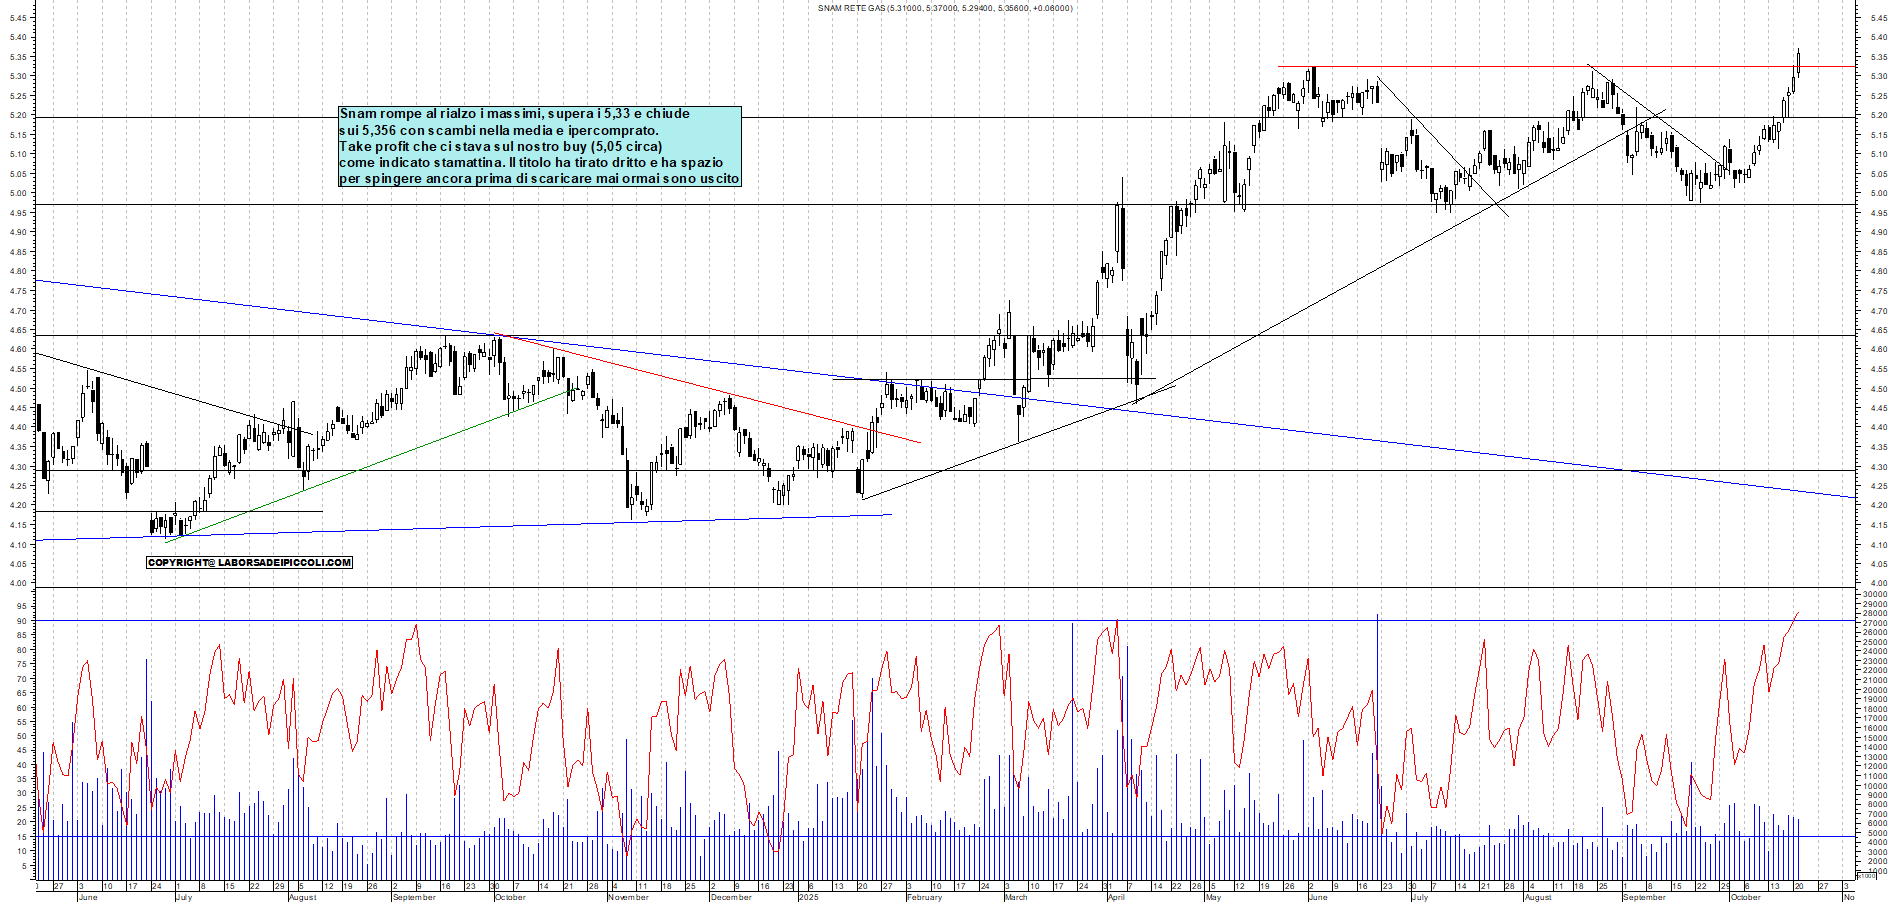
Task: Select the red horizontal resistance line near 5.33
Action: pyautogui.click(x=1500, y=67)
